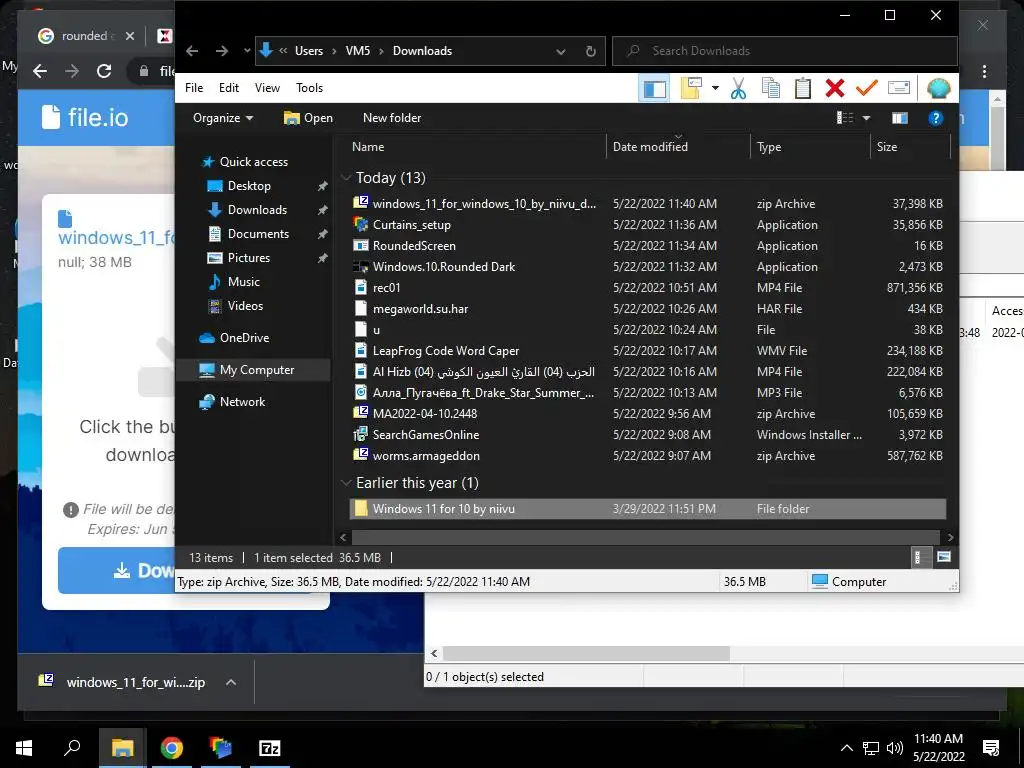This screenshot has height=768, width=1024.
Task: Go forward in Explorer navigation
Action: point(222,51)
